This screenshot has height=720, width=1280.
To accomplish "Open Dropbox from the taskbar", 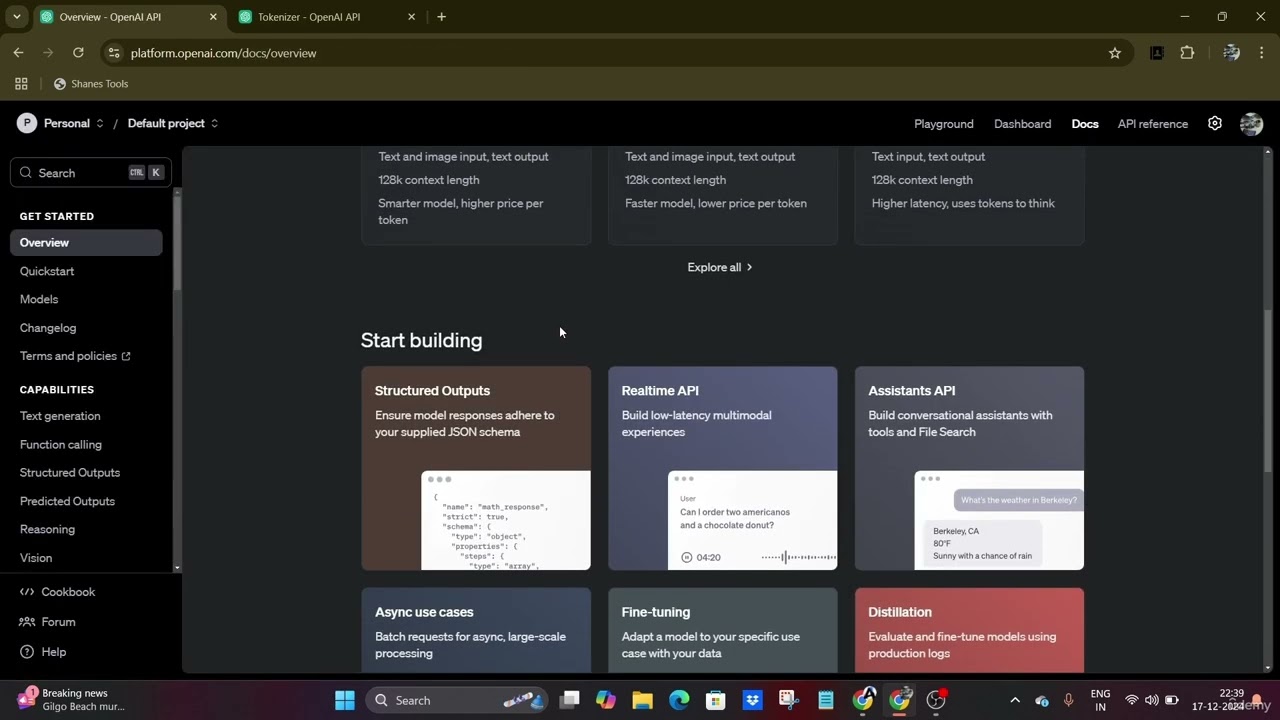I will click(752, 700).
